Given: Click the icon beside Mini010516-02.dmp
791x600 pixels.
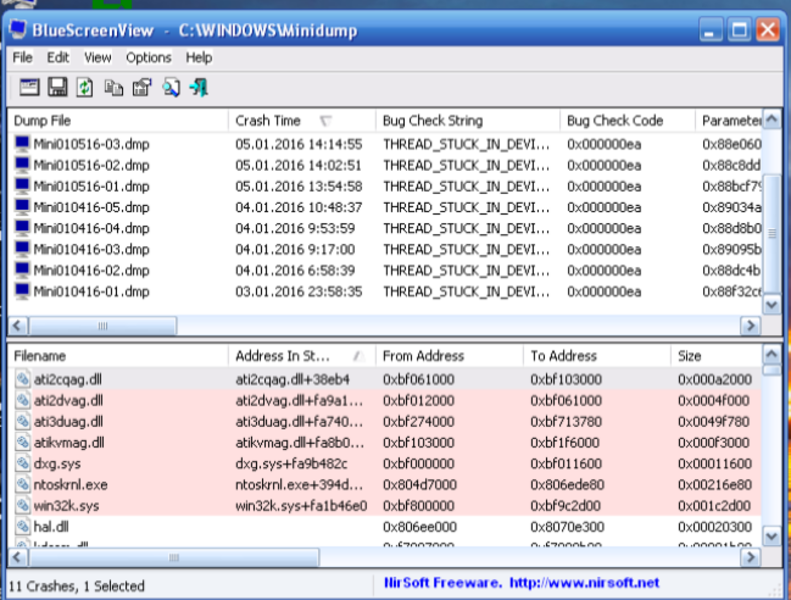Looking at the screenshot, I should click(x=22, y=165).
